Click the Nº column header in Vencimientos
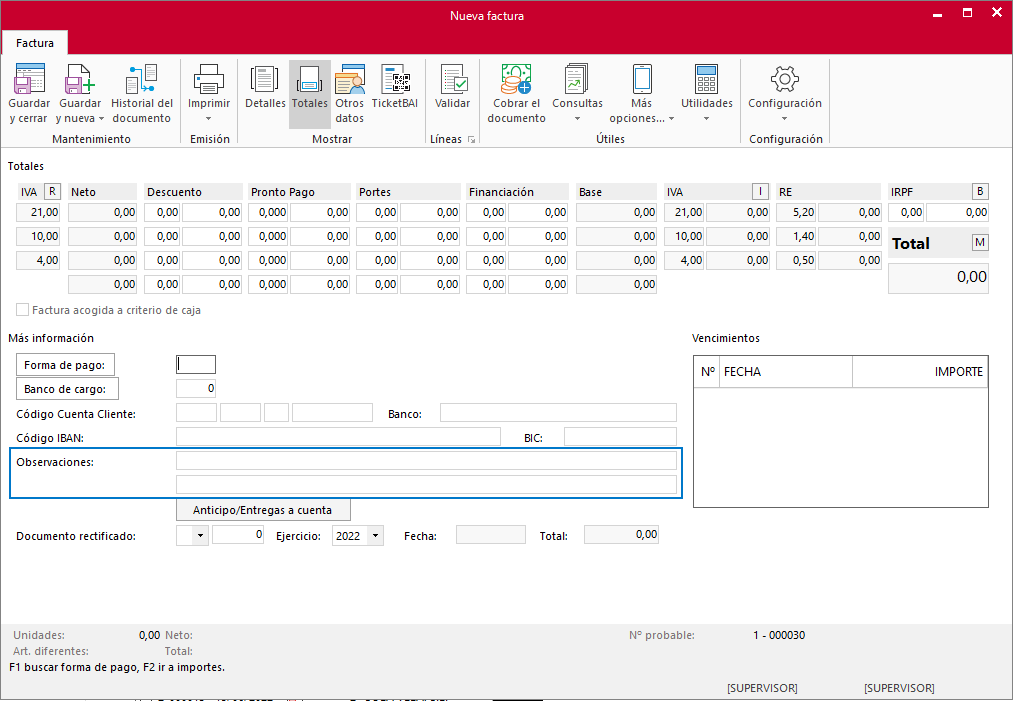 pos(707,371)
